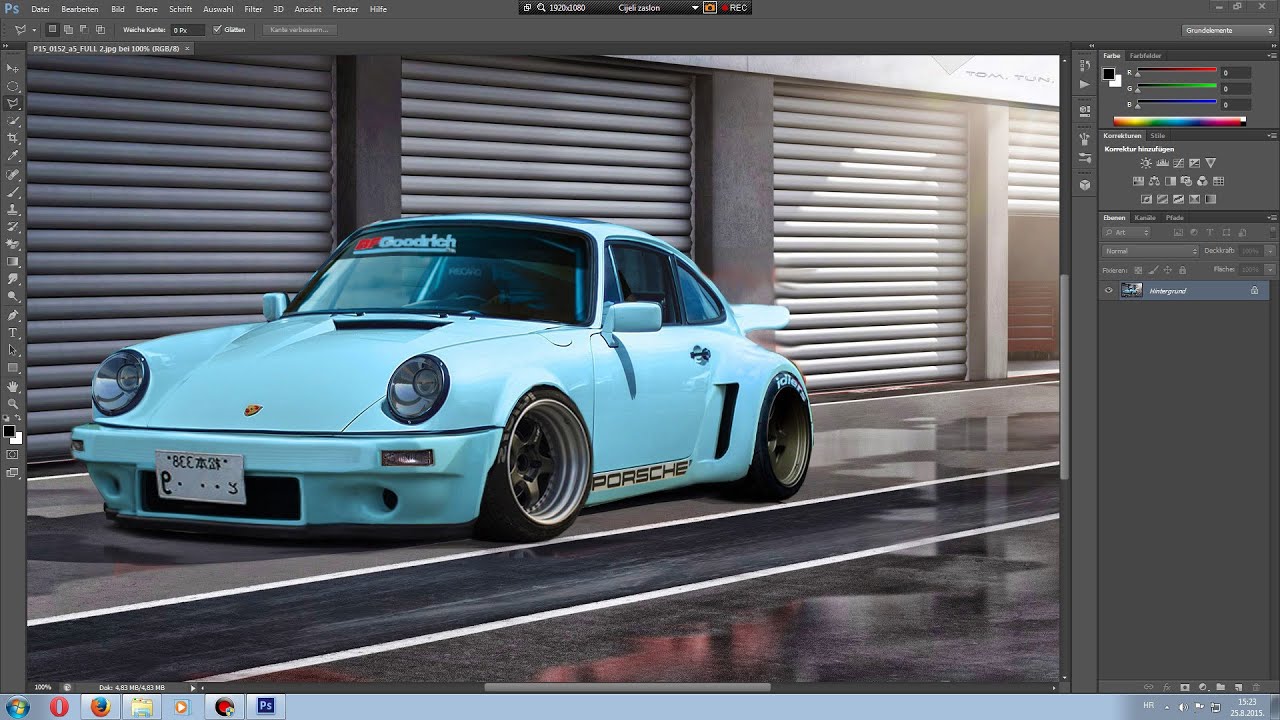Select the Clone Stamp tool

(x=13, y=209)
